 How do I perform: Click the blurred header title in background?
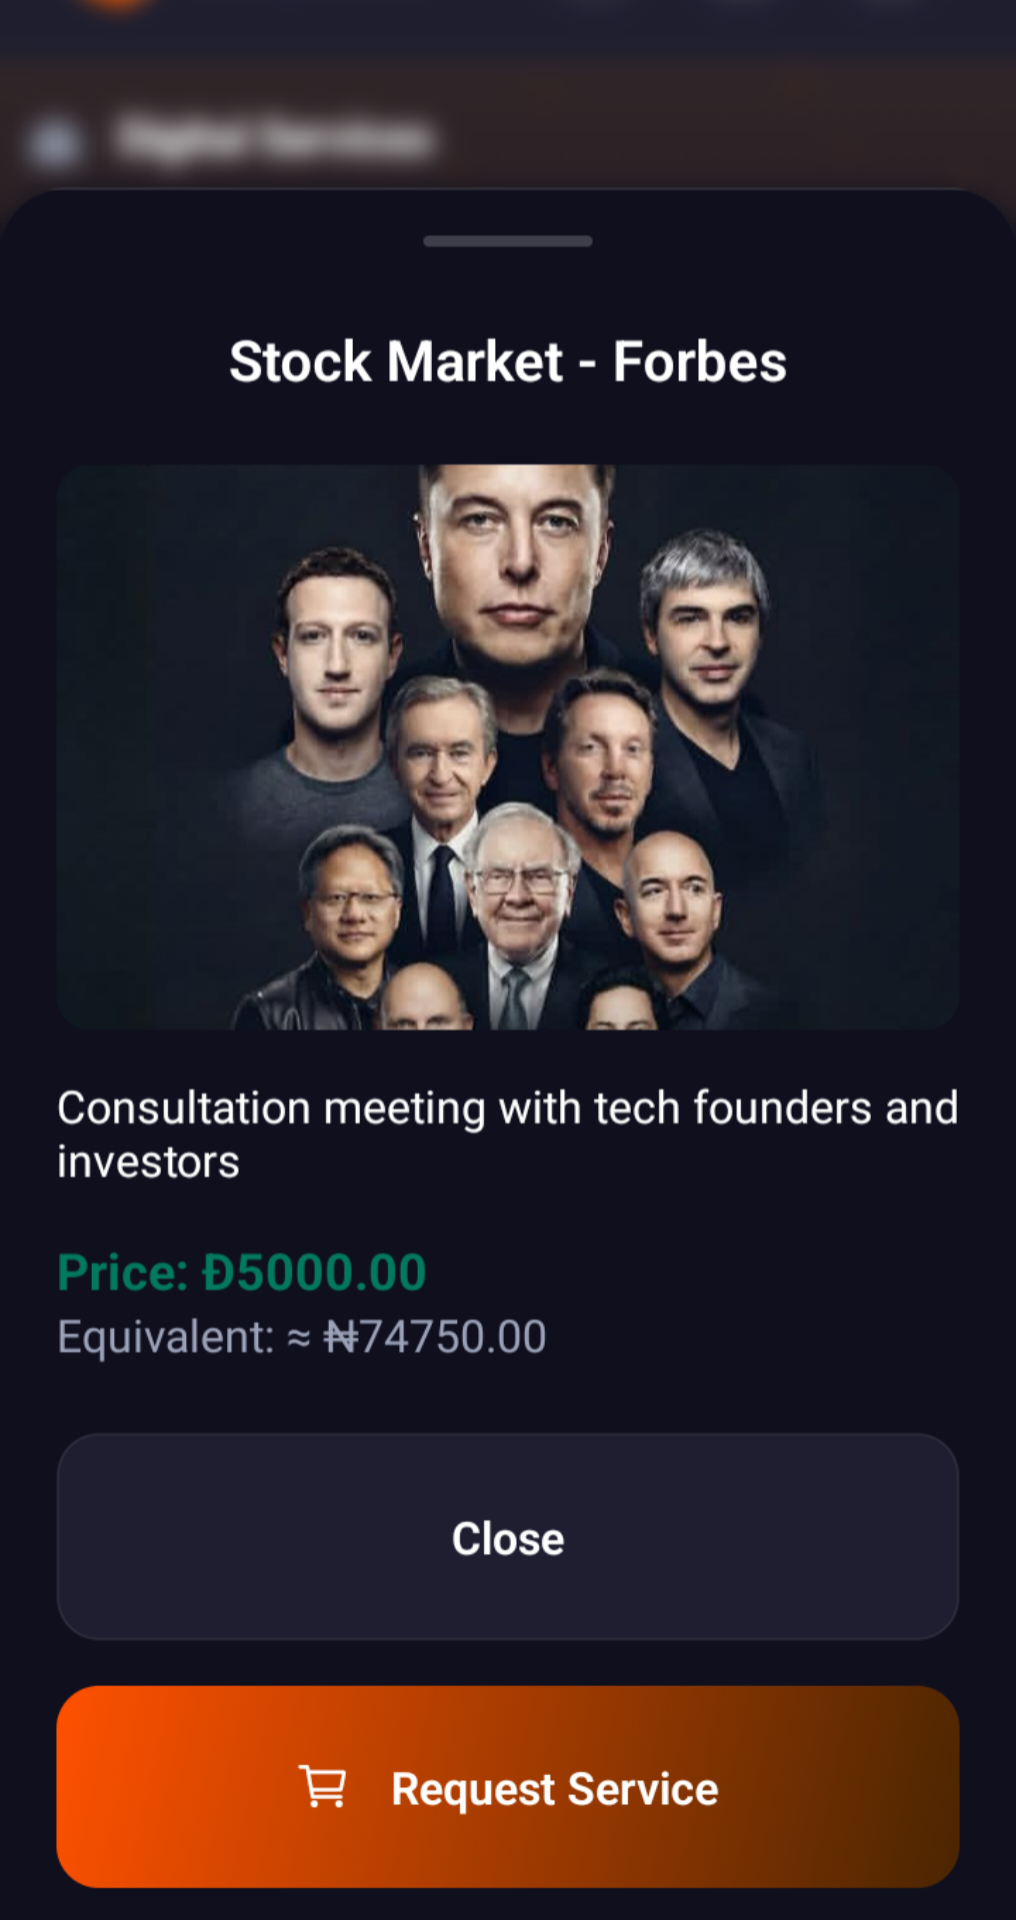tap(275, 138)
